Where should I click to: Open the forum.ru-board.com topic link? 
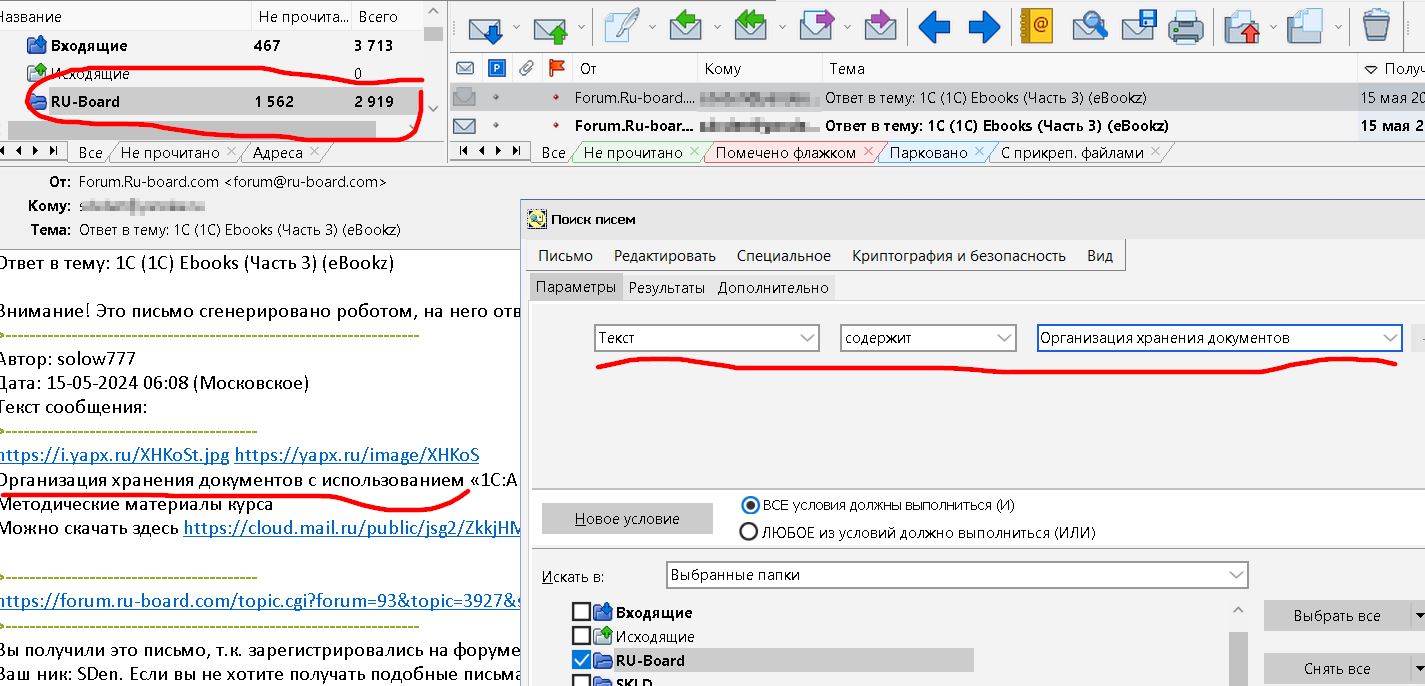point(260,601)
